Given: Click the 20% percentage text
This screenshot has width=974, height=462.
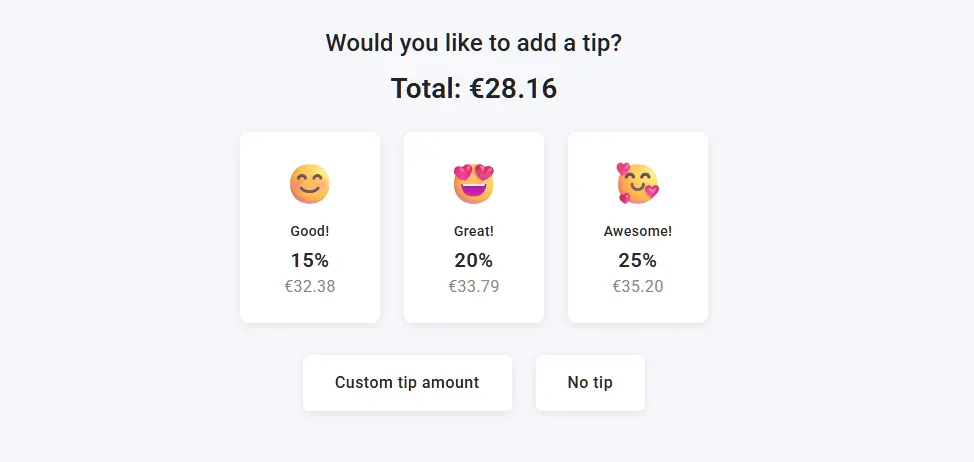Looking at the screenshot, I should click(x=474, y=261).
